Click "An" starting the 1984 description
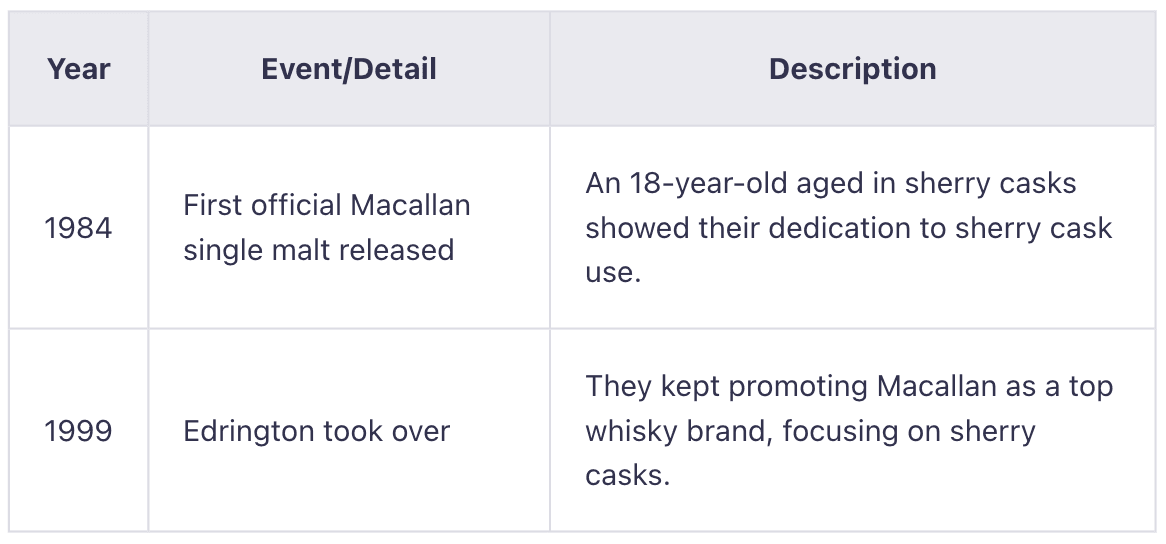This screenshot has width=1166, height=544. 603,184
